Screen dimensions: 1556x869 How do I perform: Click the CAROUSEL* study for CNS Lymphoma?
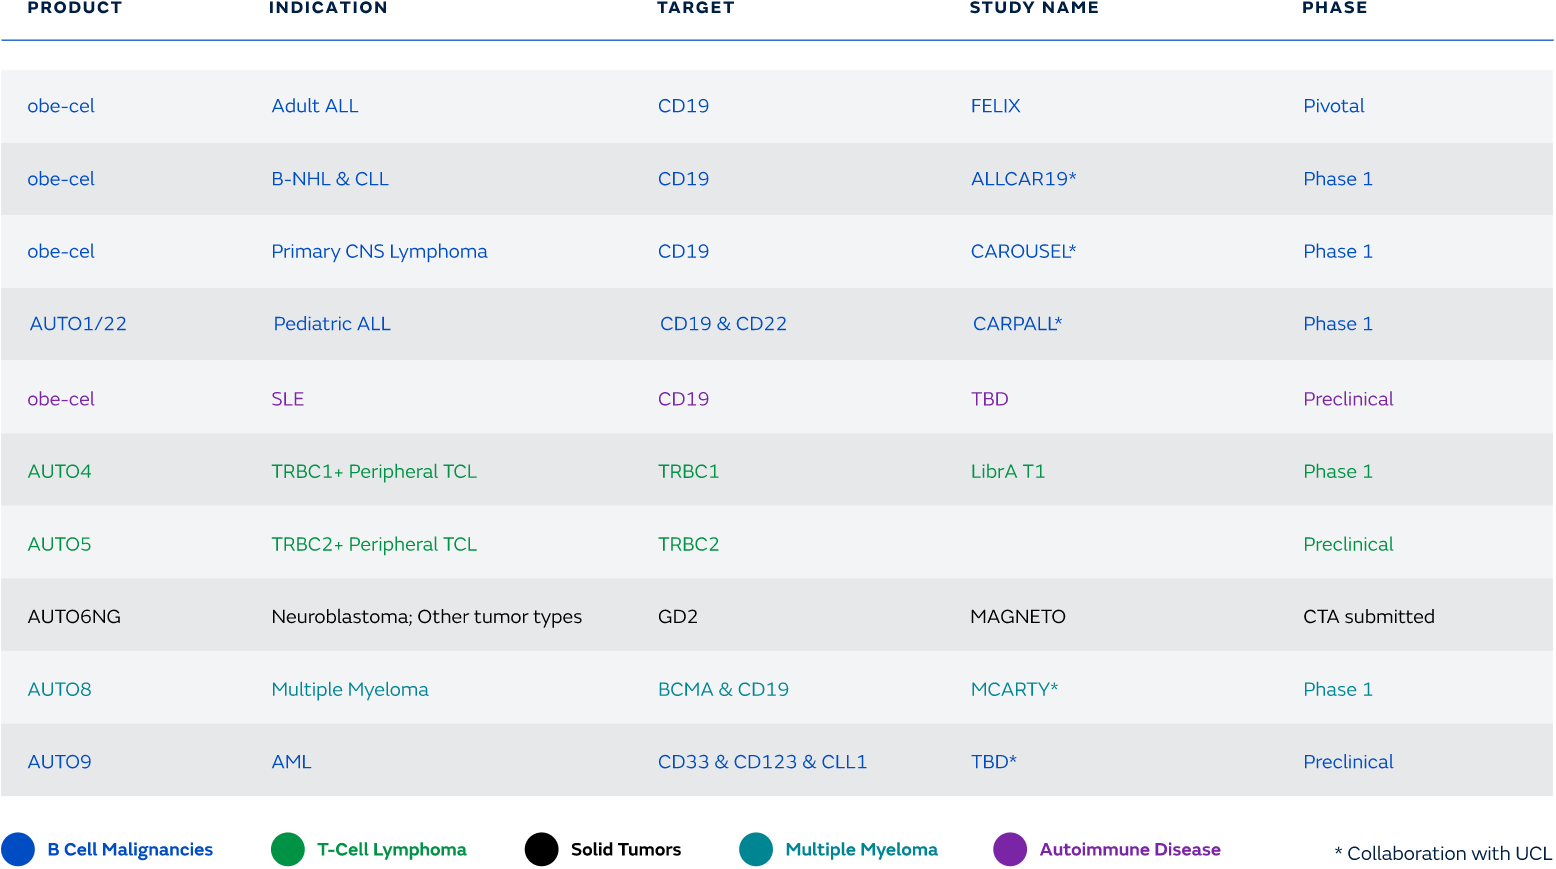[x=1023, y=251]
